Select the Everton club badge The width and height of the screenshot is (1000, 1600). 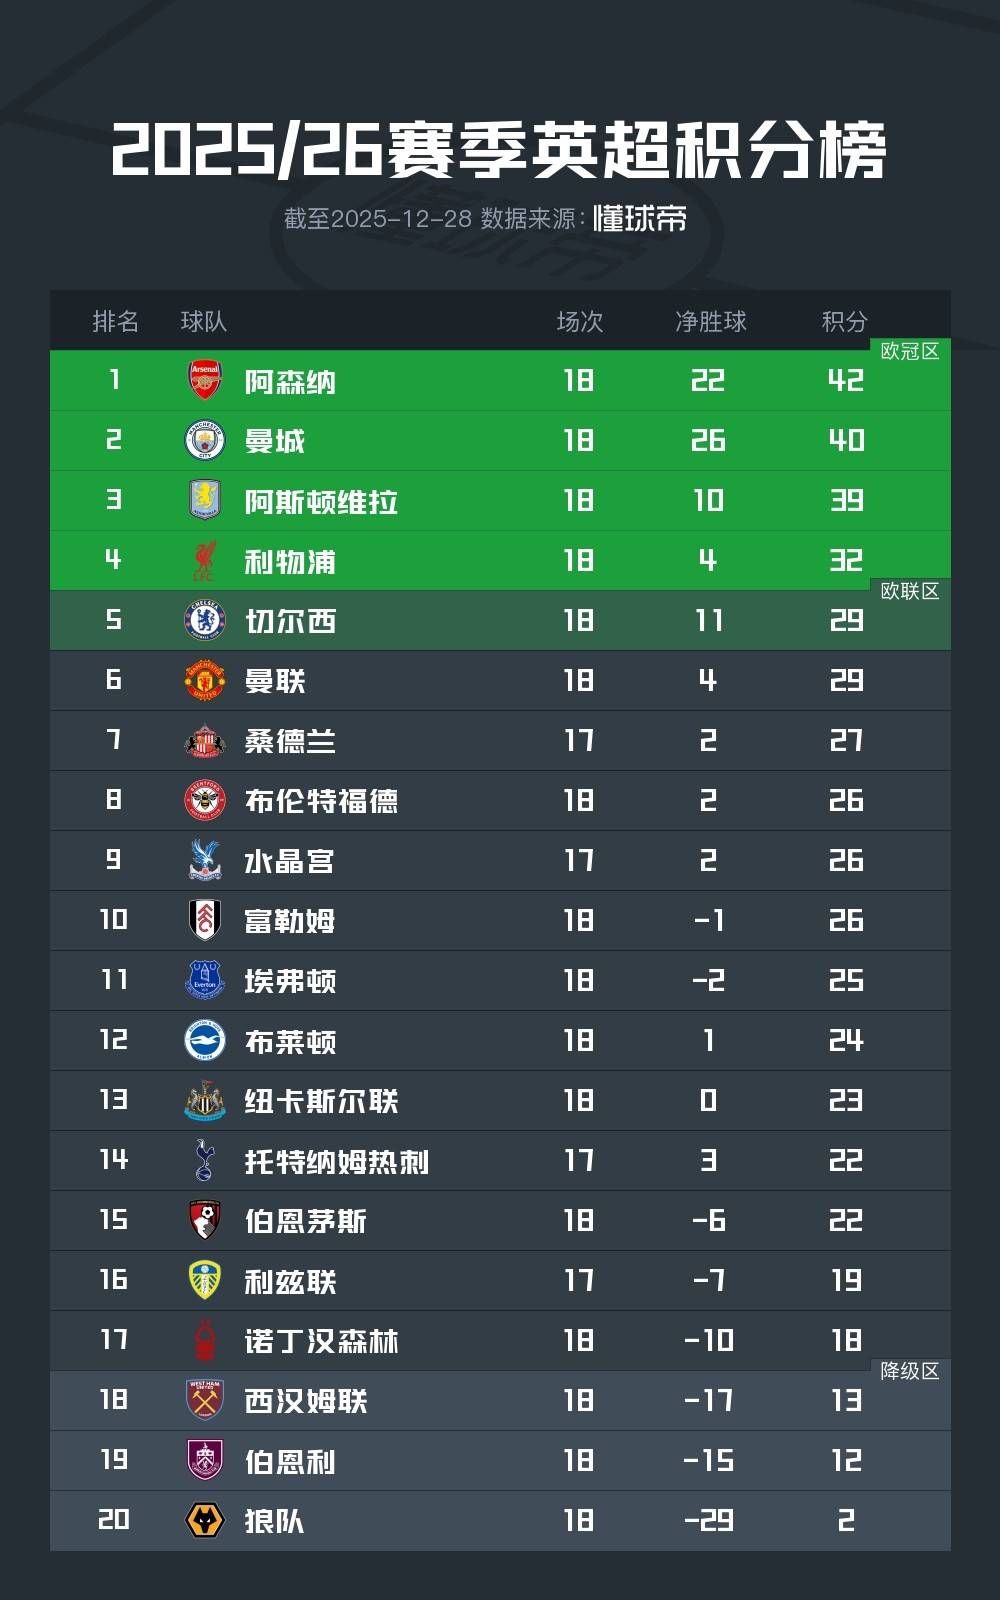tap(205, 980)
